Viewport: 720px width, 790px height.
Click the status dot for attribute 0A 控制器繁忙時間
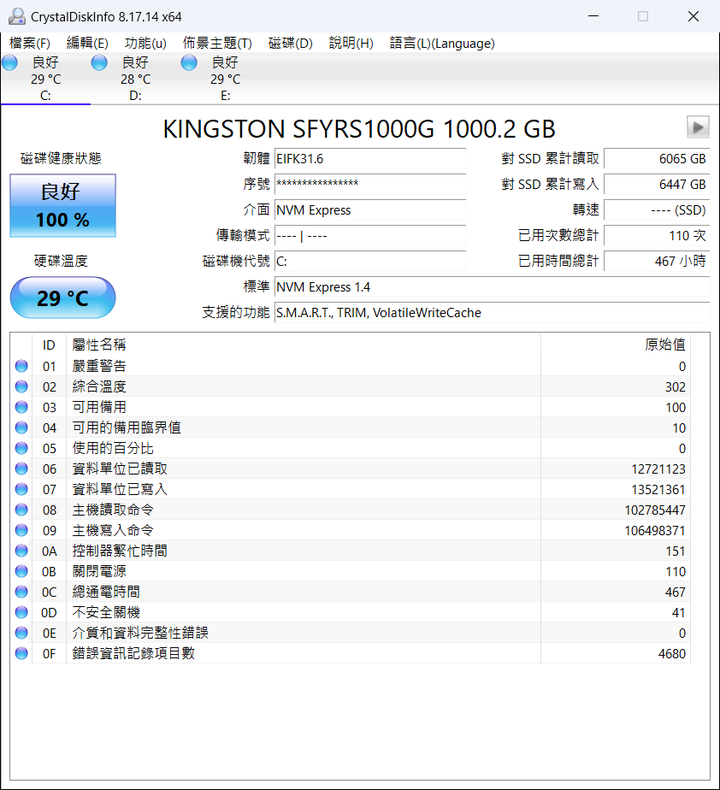(x=21, y=551)
